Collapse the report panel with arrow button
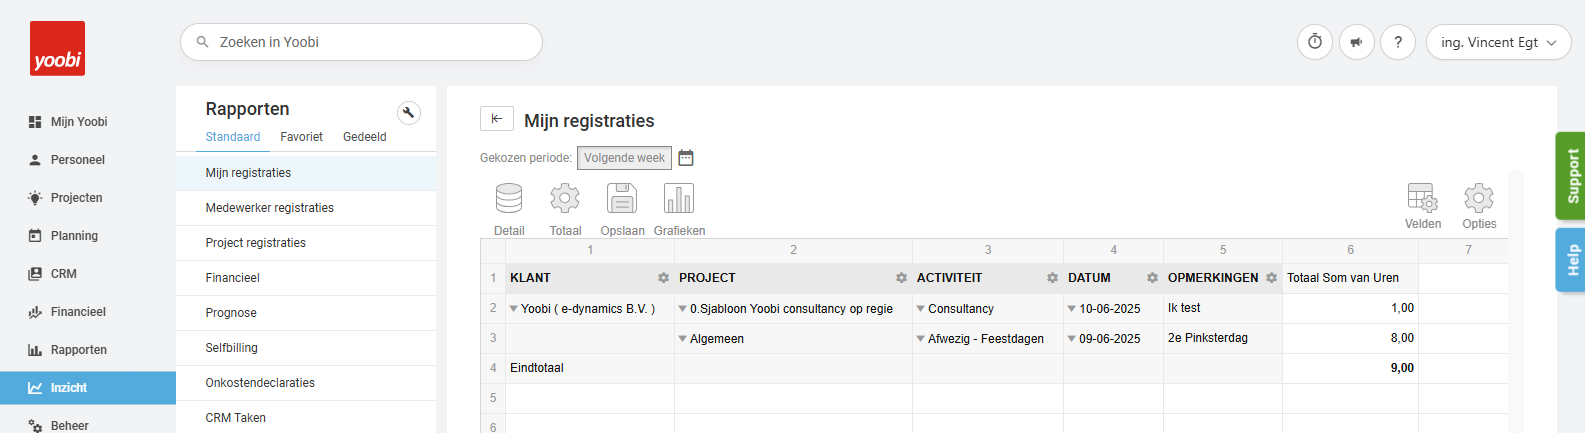The height and width of the screenshot is (433, 1585). [x=497, y=119]
